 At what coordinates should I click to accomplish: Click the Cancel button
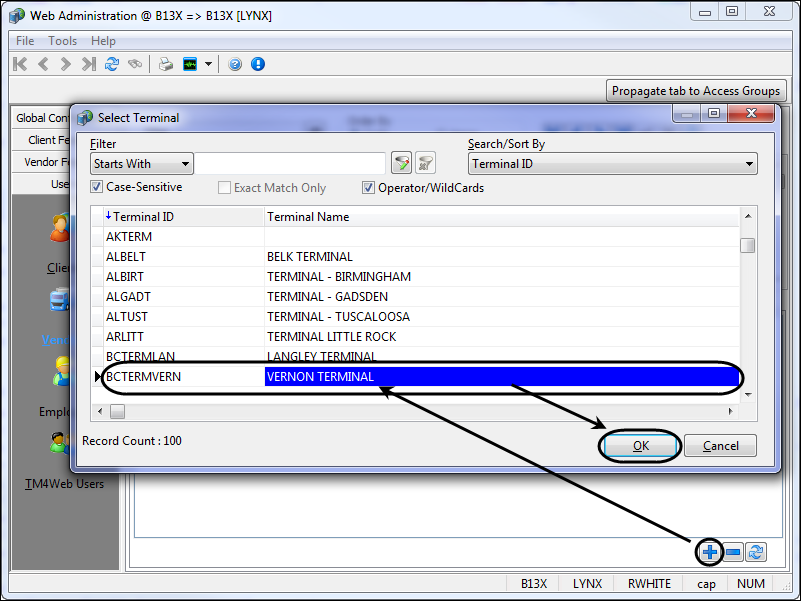coord(720,446)
